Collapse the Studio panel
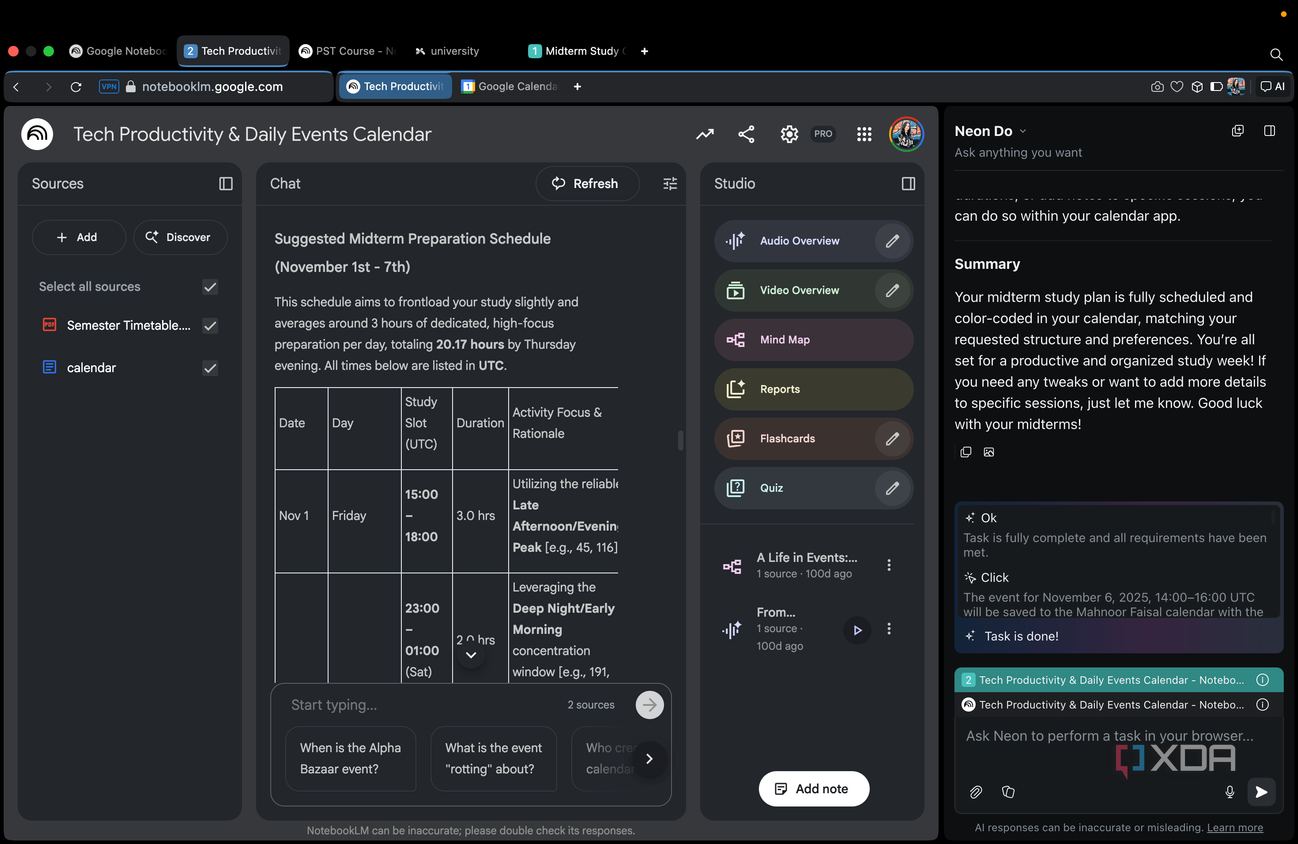The height and width of the screenshot is (844, 1298). pyautogui.click(x=908, y=184)
